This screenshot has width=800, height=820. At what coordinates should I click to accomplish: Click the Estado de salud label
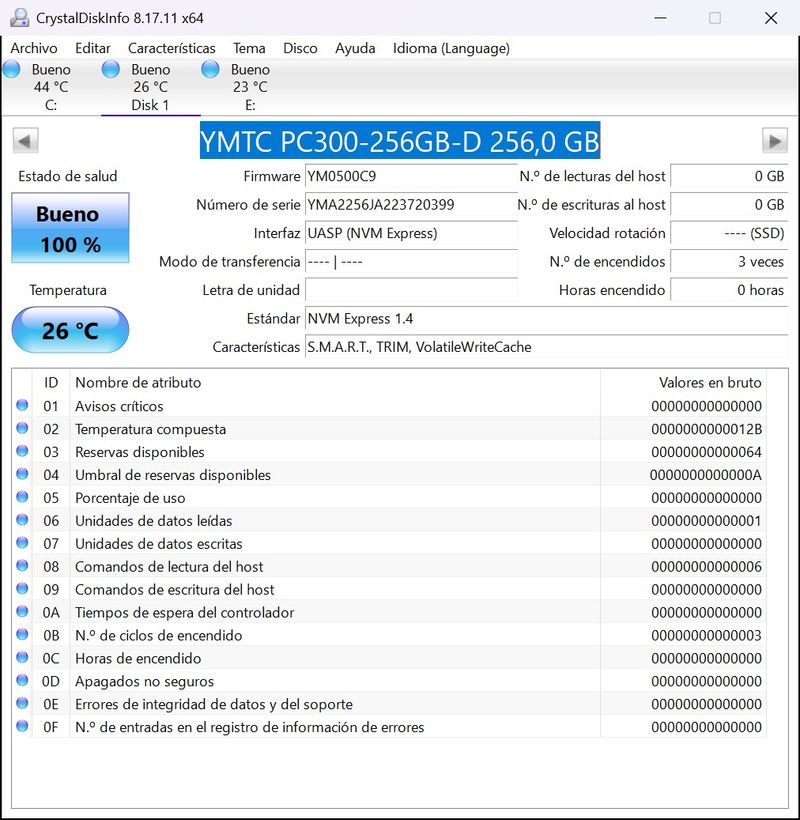[x=67, y=176]
